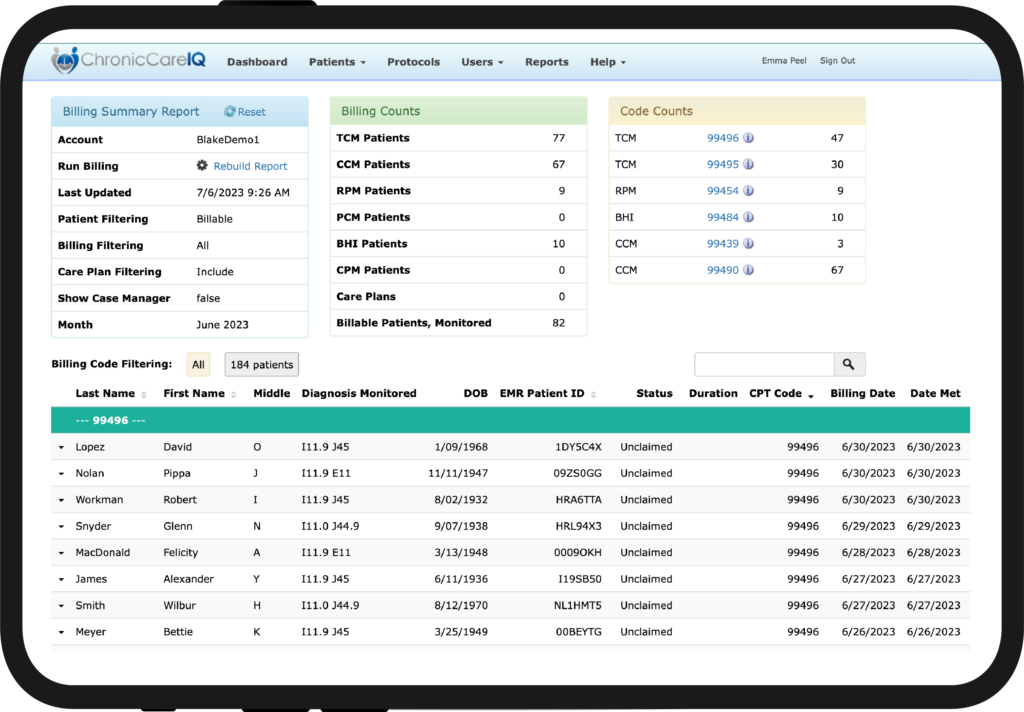The image size is (1024, 712).
Task: Click the TCM Patients count row
Action: tap(458, 138)
